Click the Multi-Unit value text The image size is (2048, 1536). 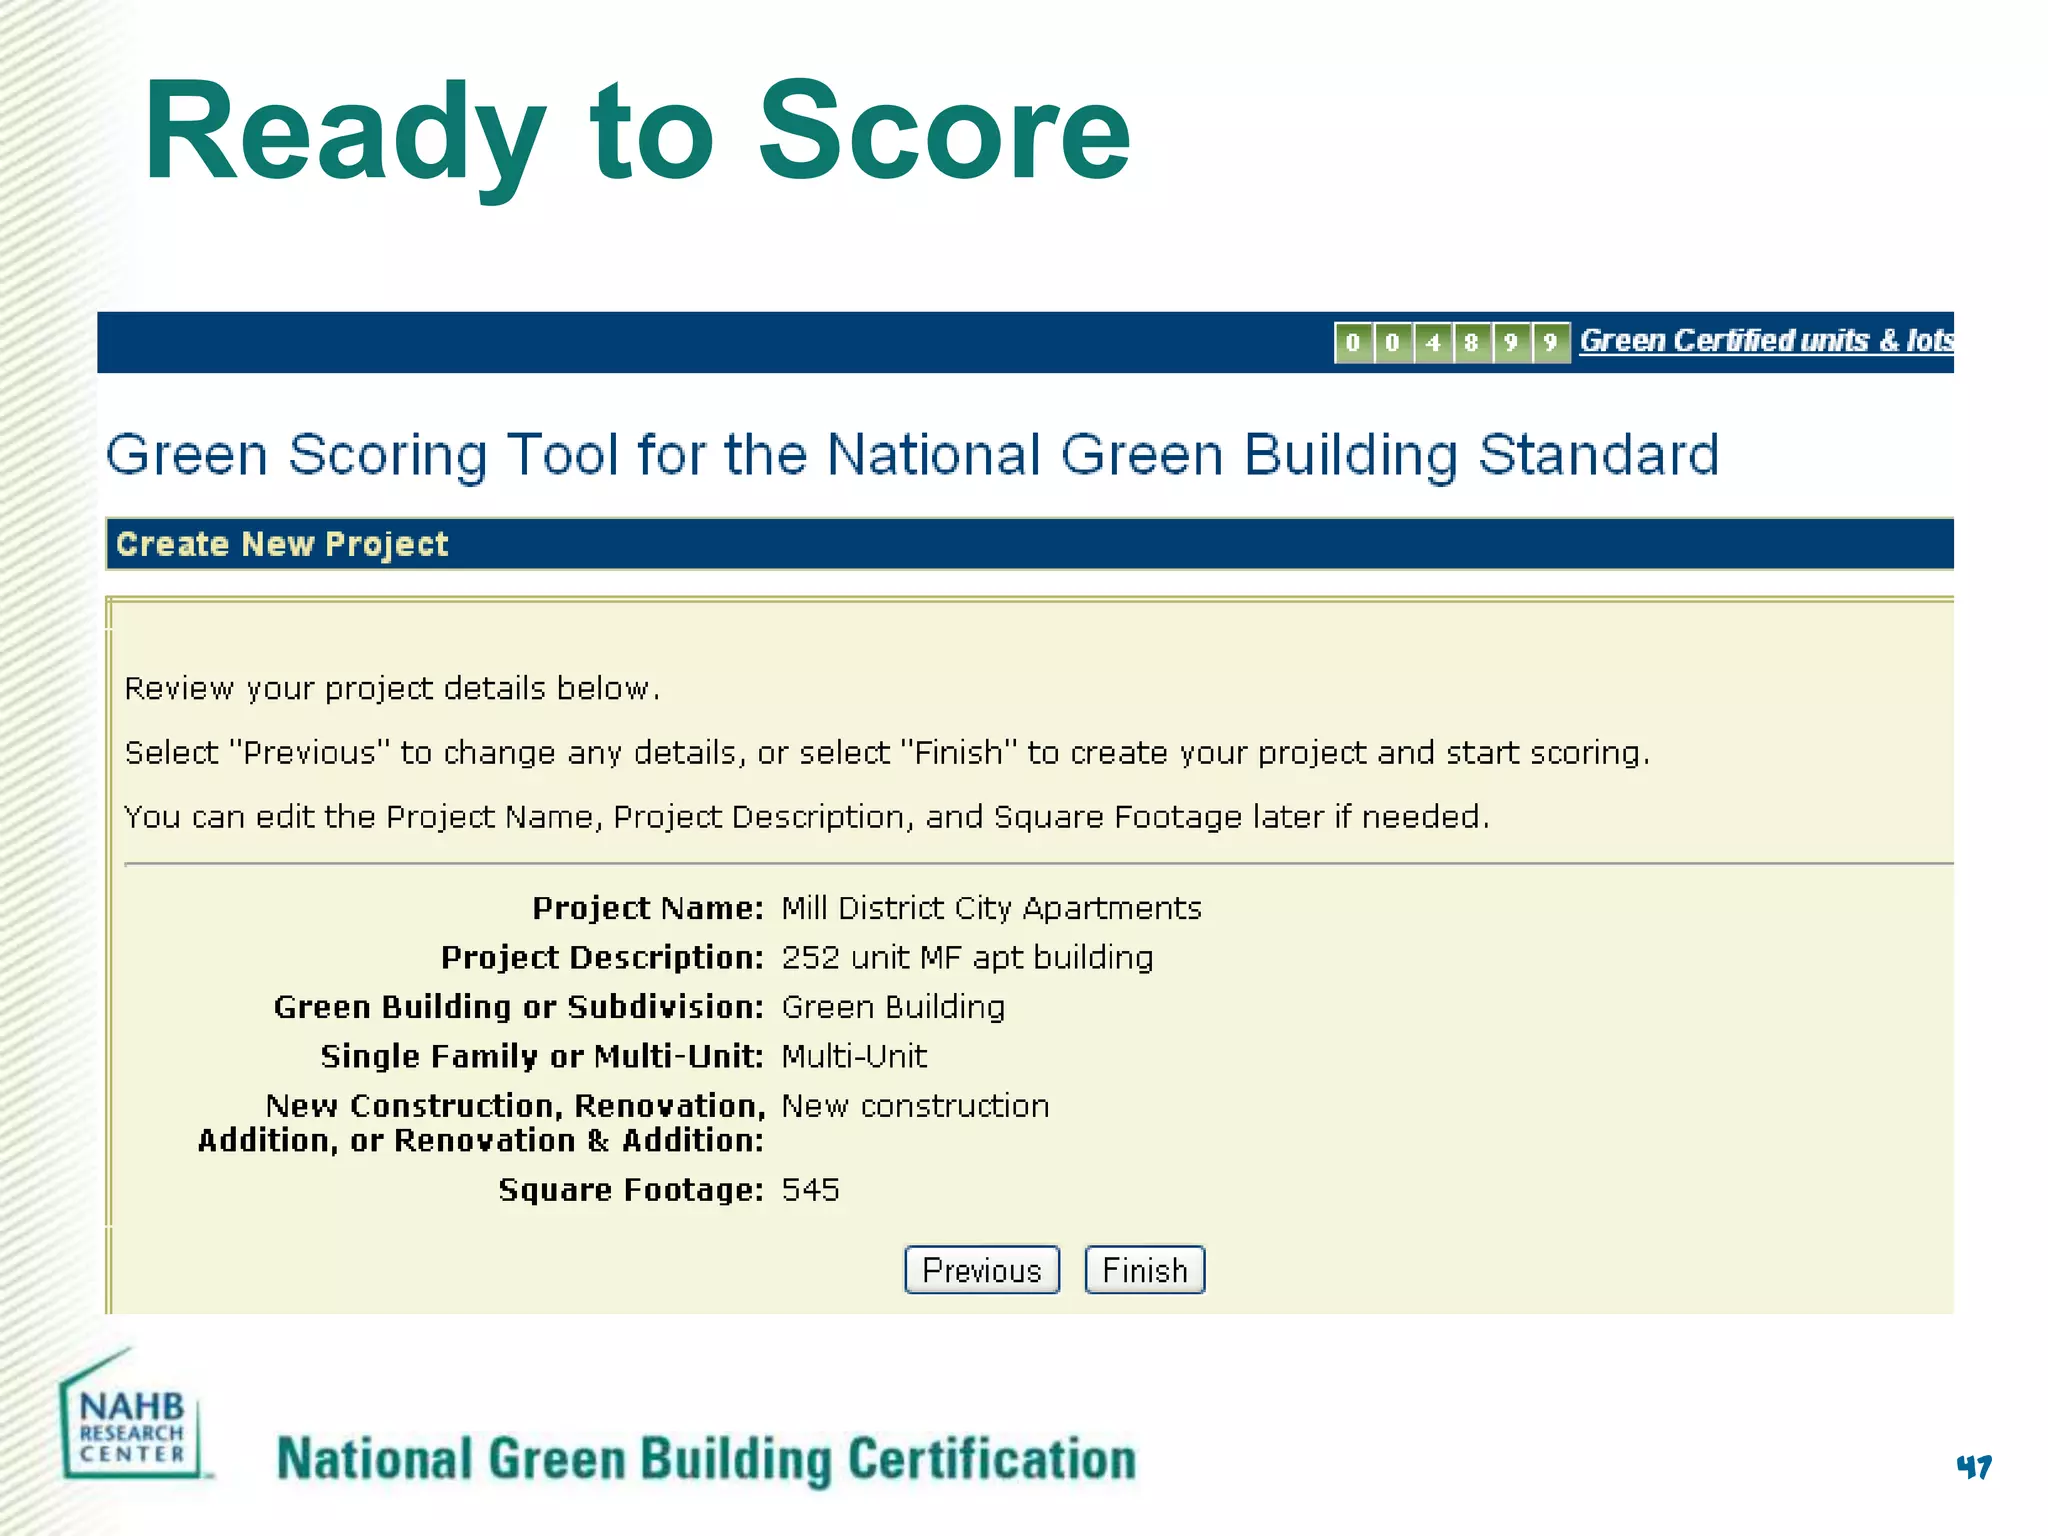coord(854,1057)
